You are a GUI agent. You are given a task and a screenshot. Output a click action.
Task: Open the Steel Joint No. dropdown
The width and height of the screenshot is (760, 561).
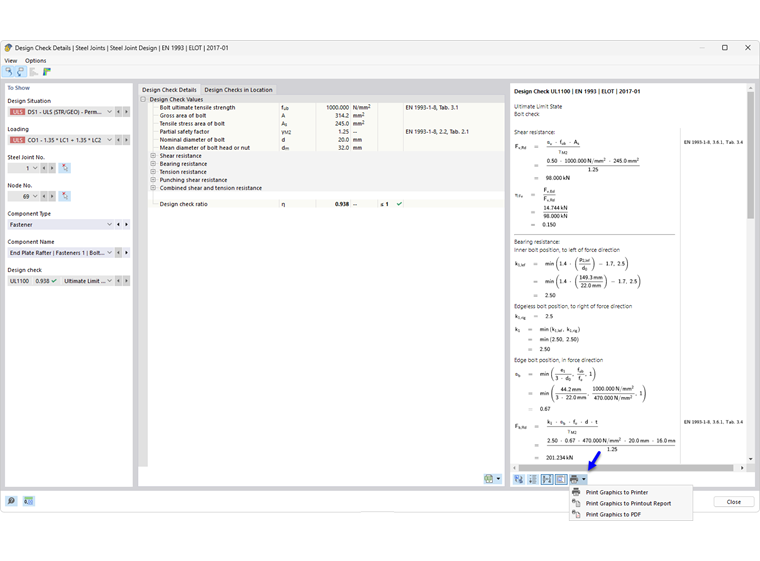[x=35, y=168]
